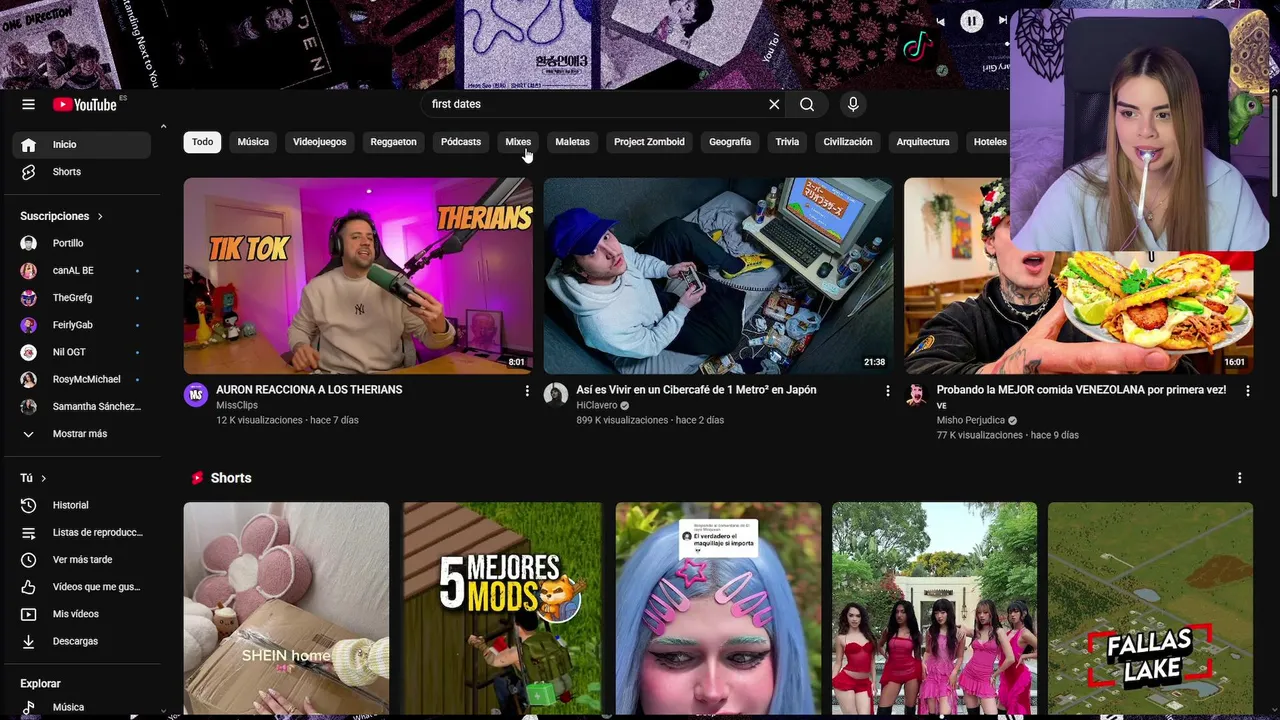Viewport: 1280px width, 720px height.
Task: Open the Portillo channel subscription
Action: [x=82, y=243]
